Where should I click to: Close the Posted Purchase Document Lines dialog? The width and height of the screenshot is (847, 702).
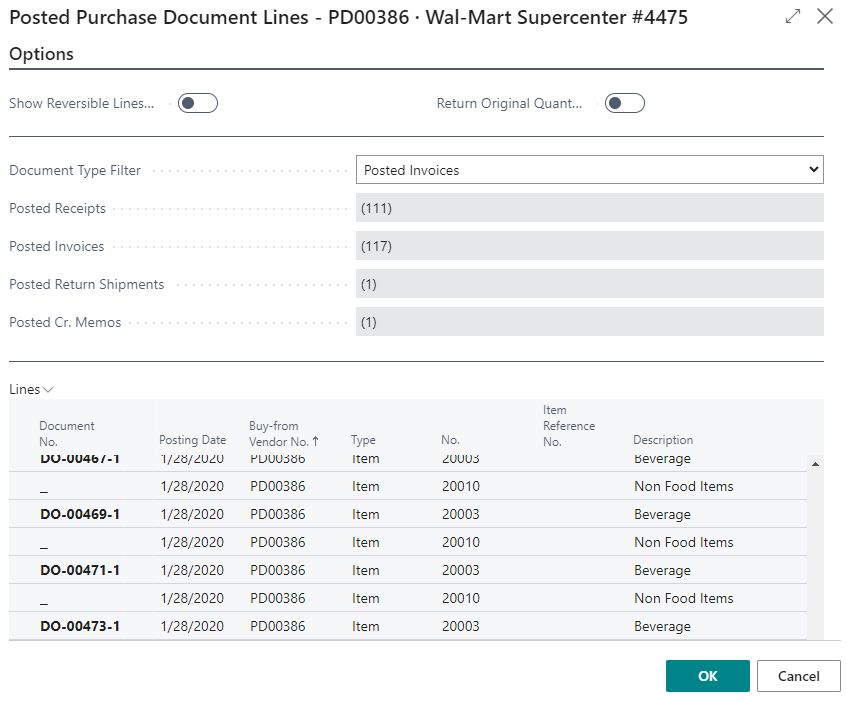point(825,16)
